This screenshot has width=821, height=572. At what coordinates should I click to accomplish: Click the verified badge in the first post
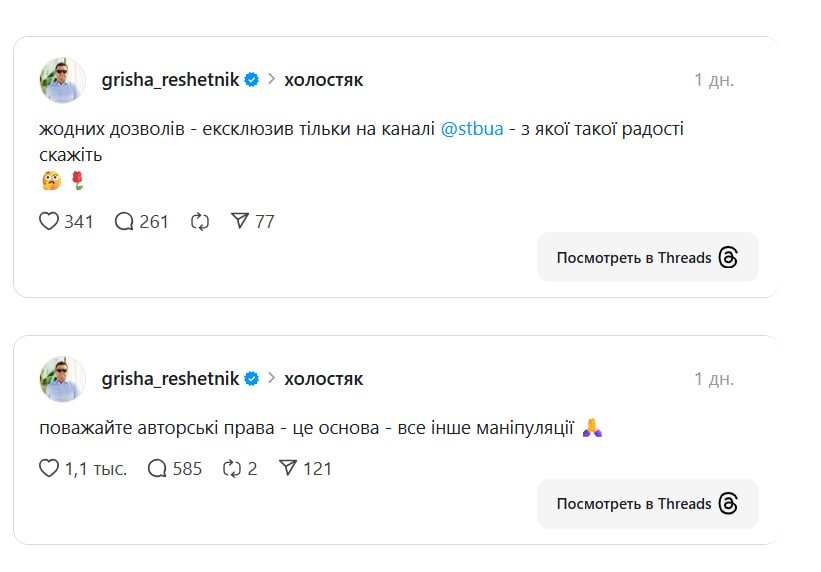(x=252, y=80)
